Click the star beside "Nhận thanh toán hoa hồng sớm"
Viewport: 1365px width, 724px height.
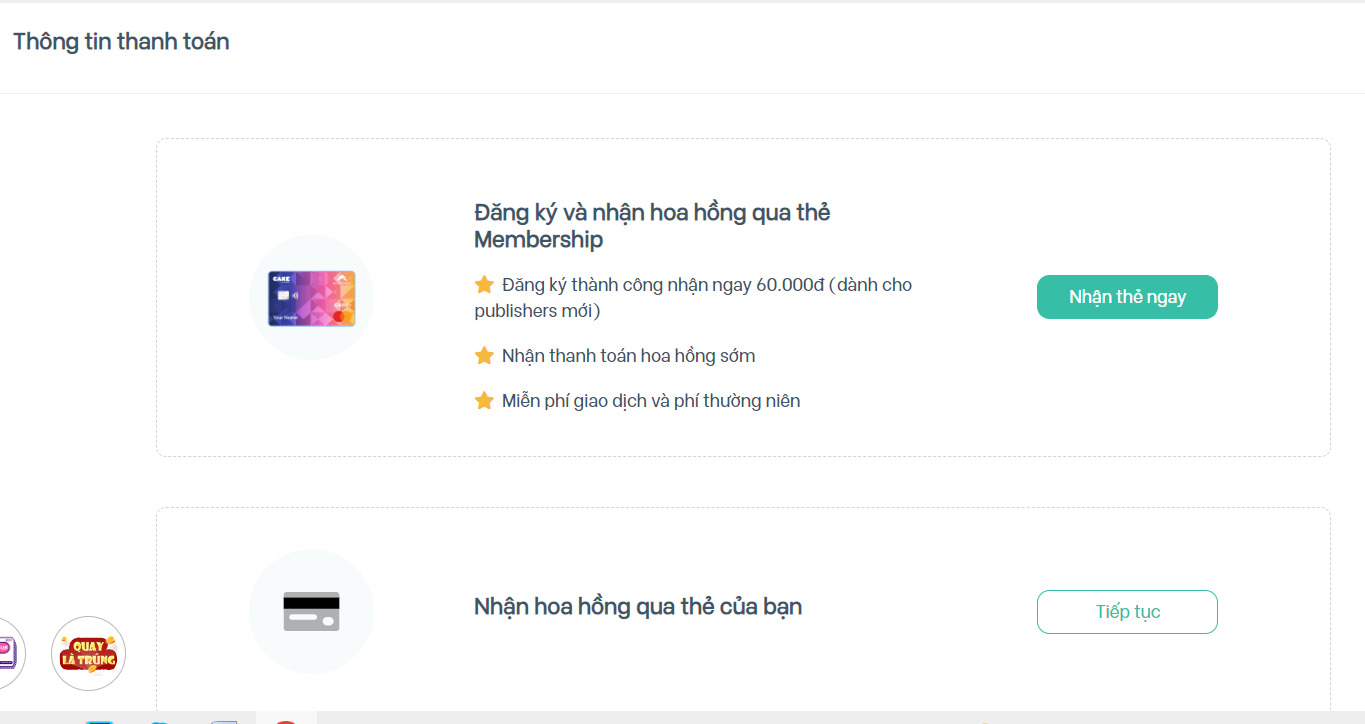[484, 354]
